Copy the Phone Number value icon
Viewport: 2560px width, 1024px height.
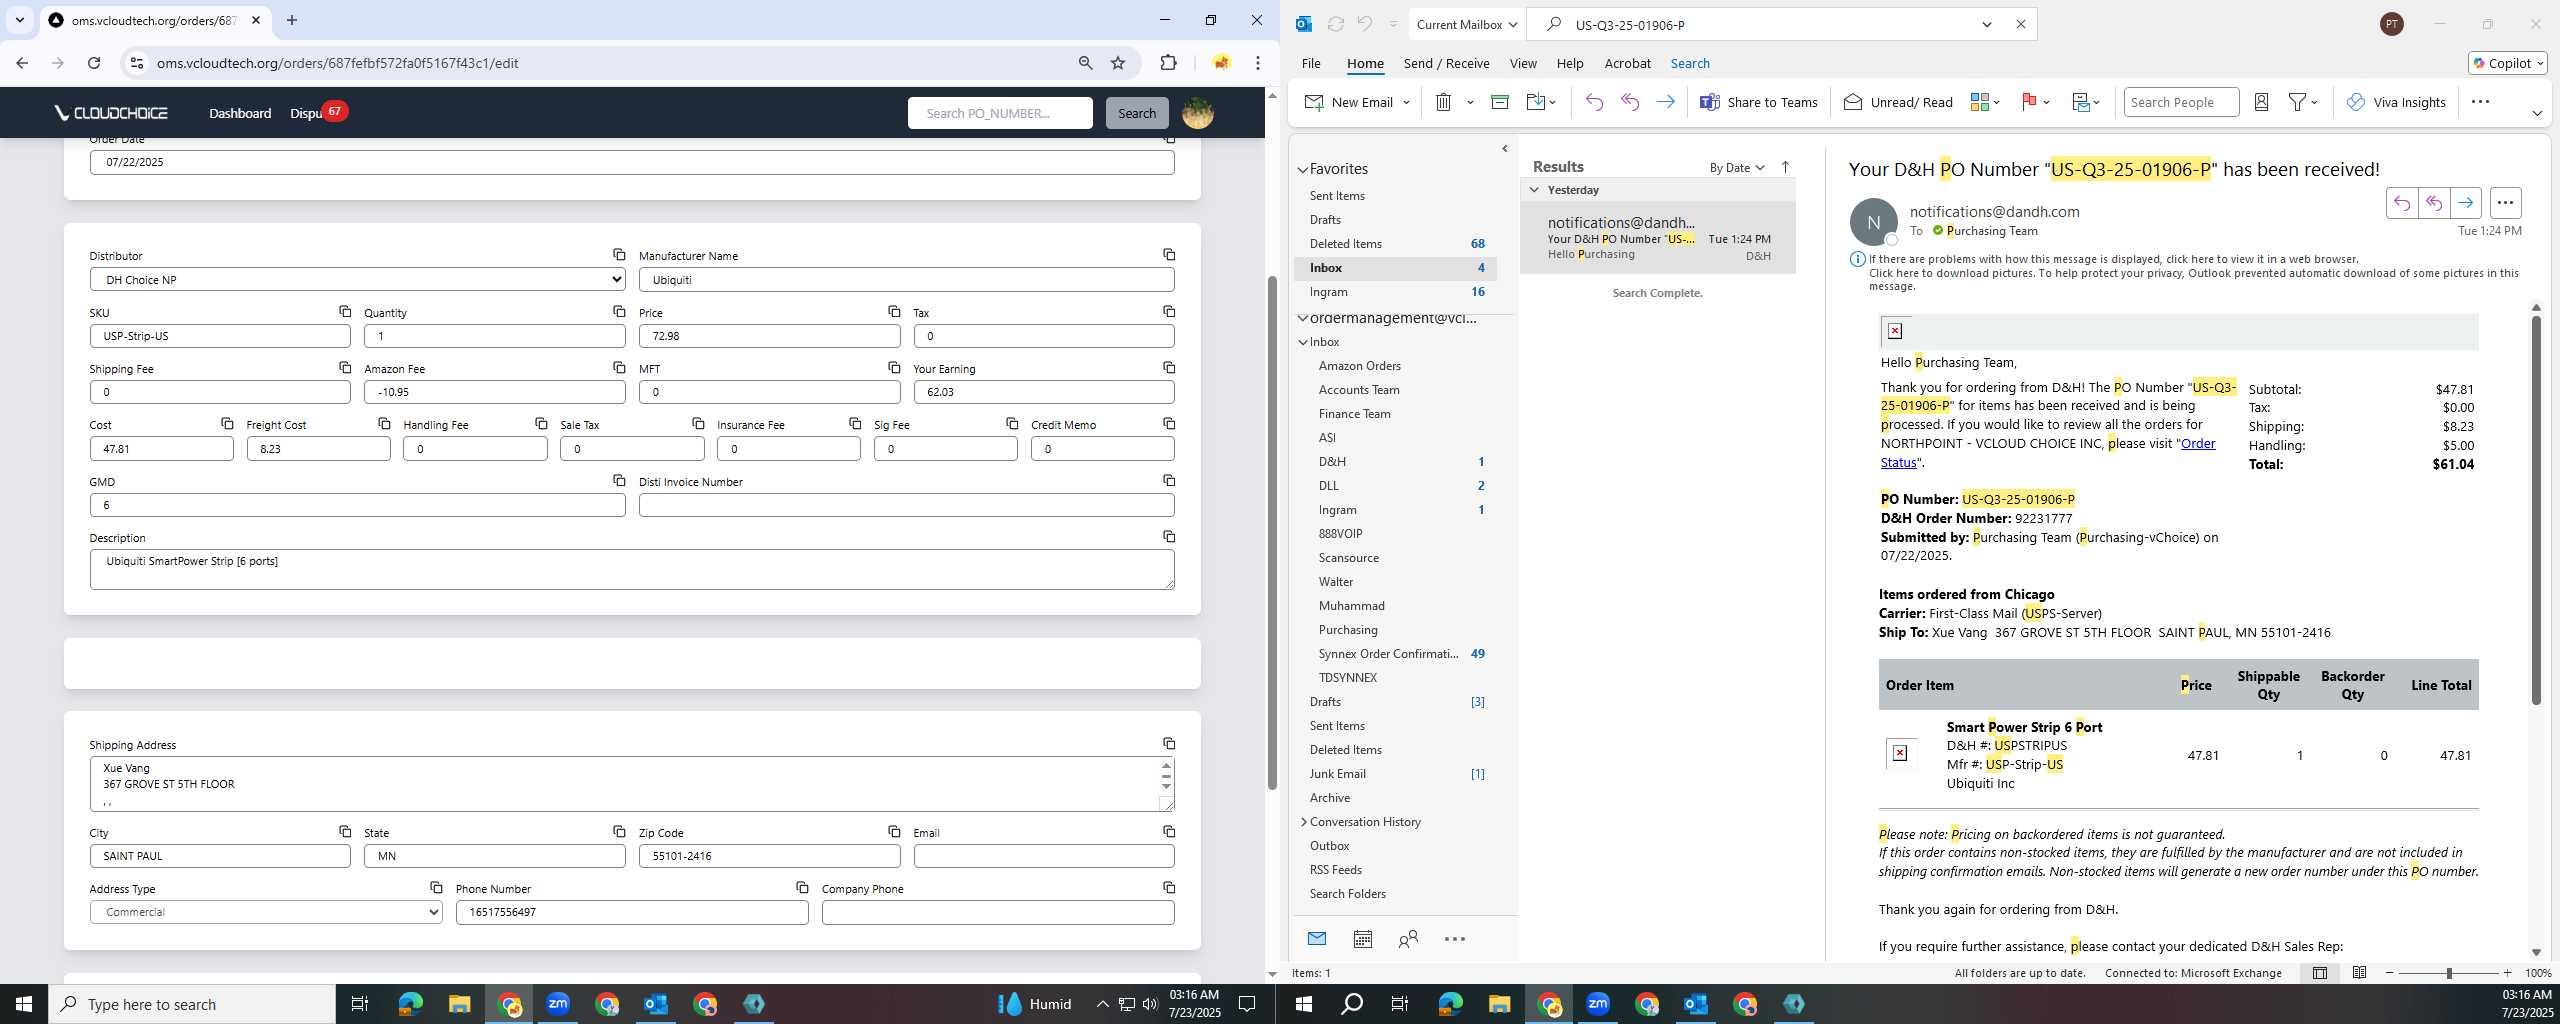point(802,887)
